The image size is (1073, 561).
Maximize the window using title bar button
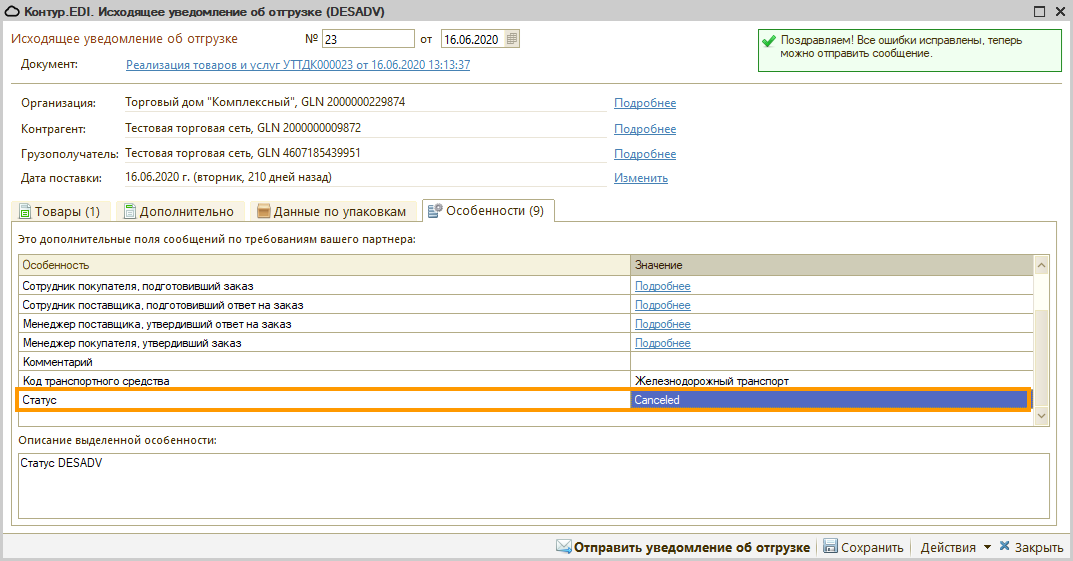coord(1040,11)
